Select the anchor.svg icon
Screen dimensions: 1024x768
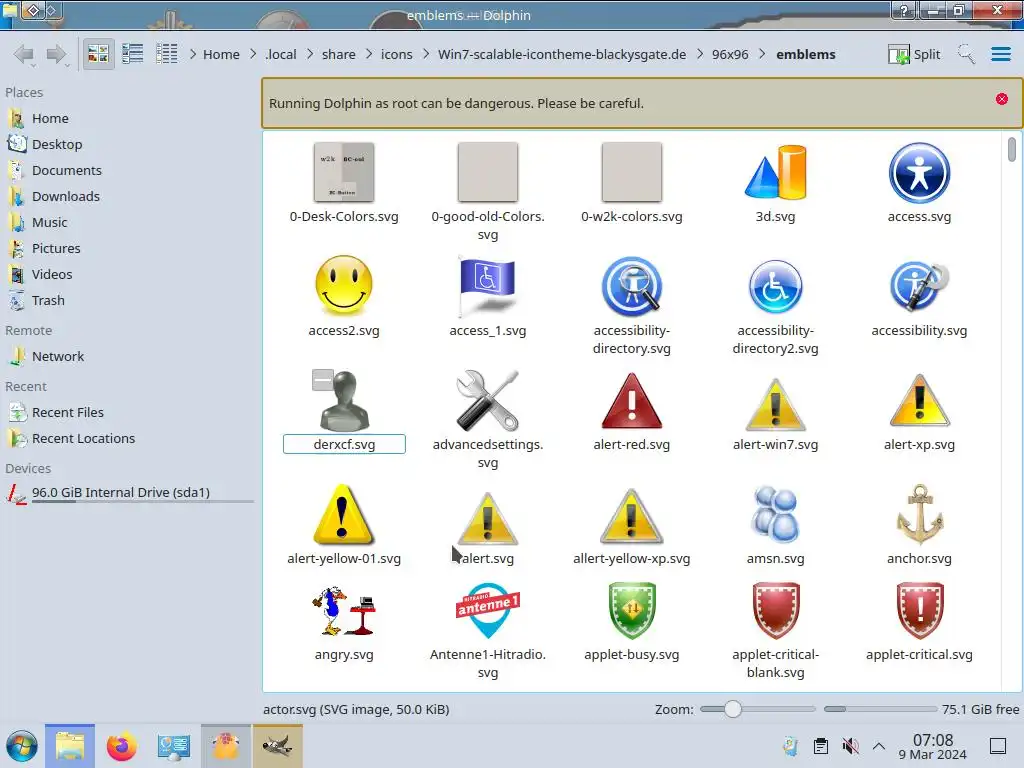919,515
